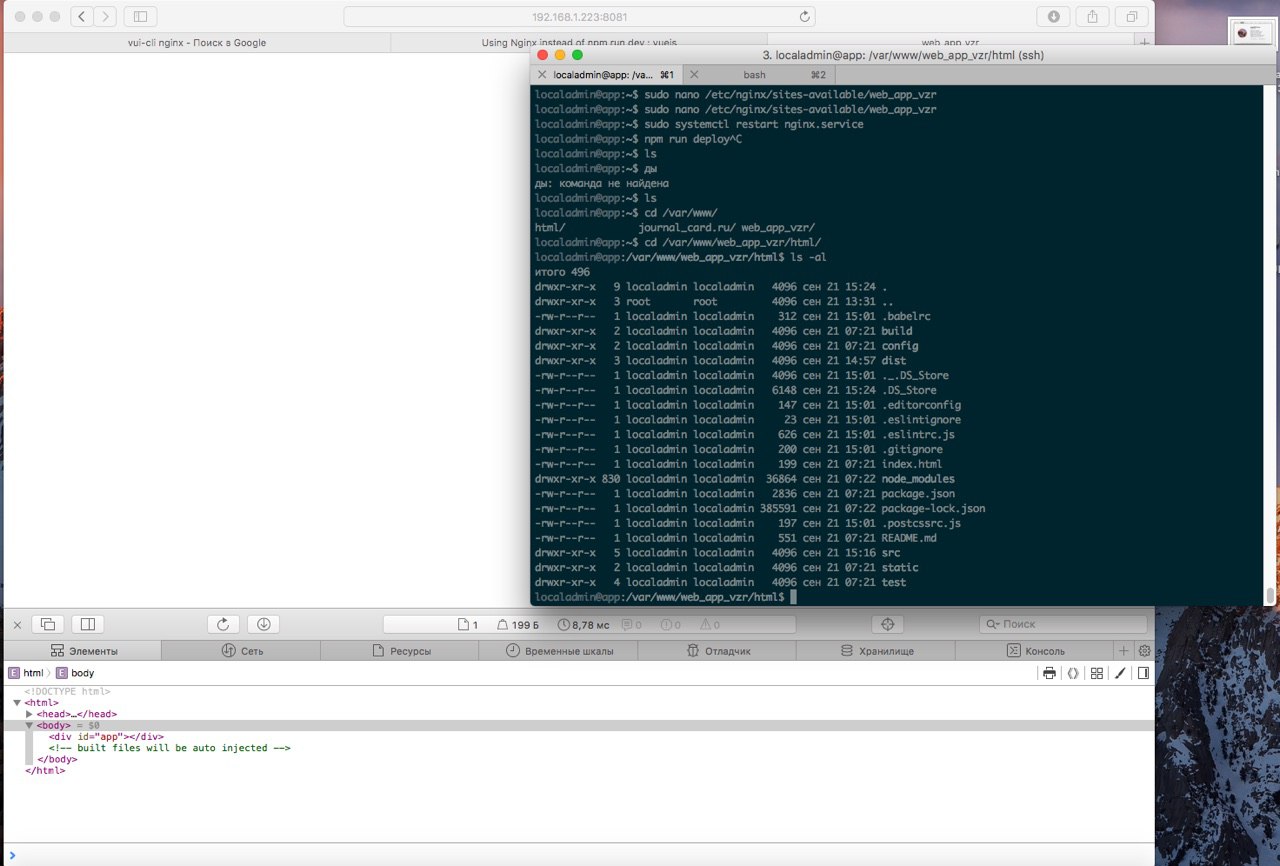Screen dimensions: 1280x866
Task: Dock Web Inspector to the side
Action: (x=87, y=624)
